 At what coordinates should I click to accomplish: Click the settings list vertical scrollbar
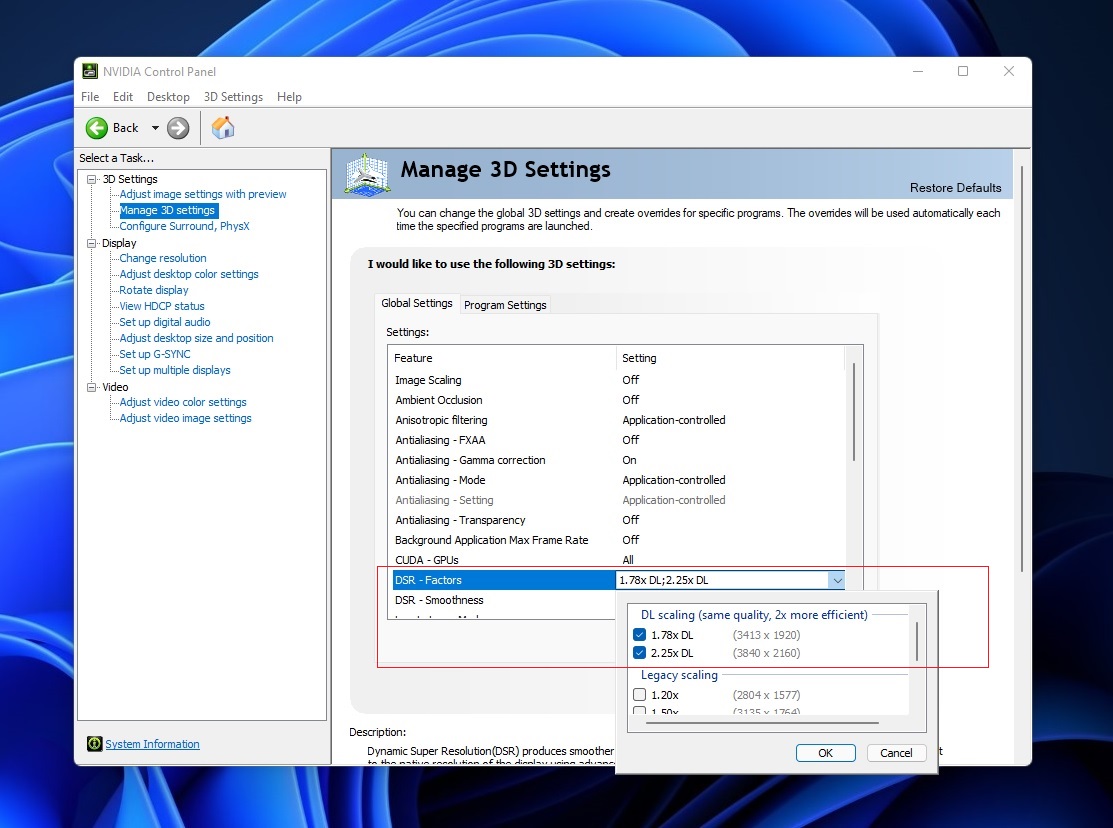pos(854,412)
